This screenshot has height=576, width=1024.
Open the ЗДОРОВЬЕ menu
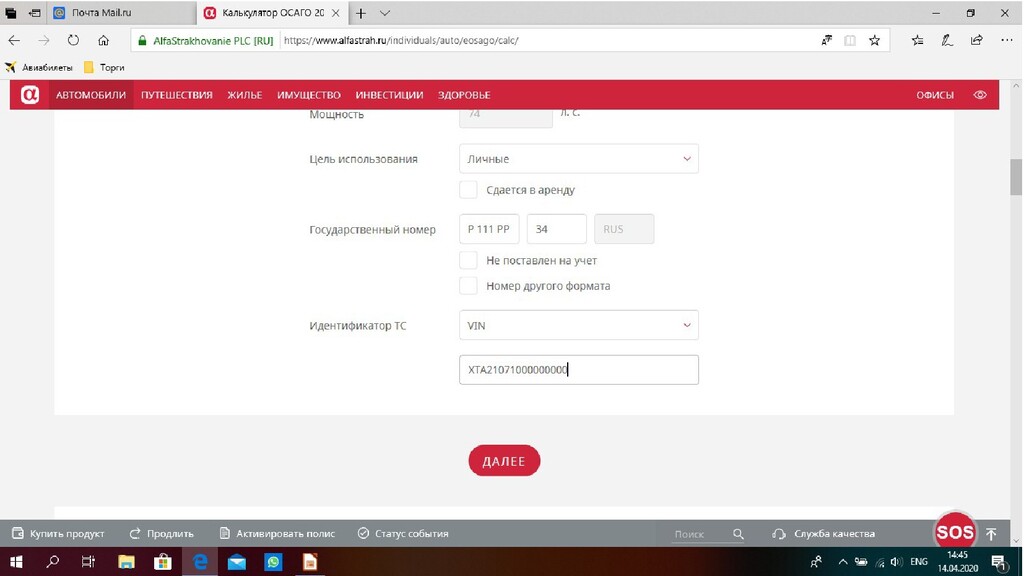click(464, 95)
